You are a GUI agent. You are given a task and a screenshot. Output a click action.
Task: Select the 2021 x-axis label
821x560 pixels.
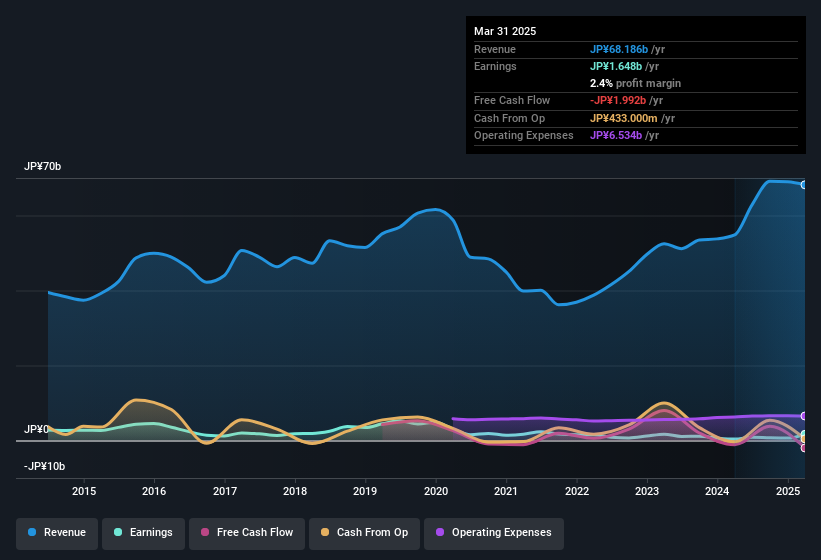pos(506,491)
